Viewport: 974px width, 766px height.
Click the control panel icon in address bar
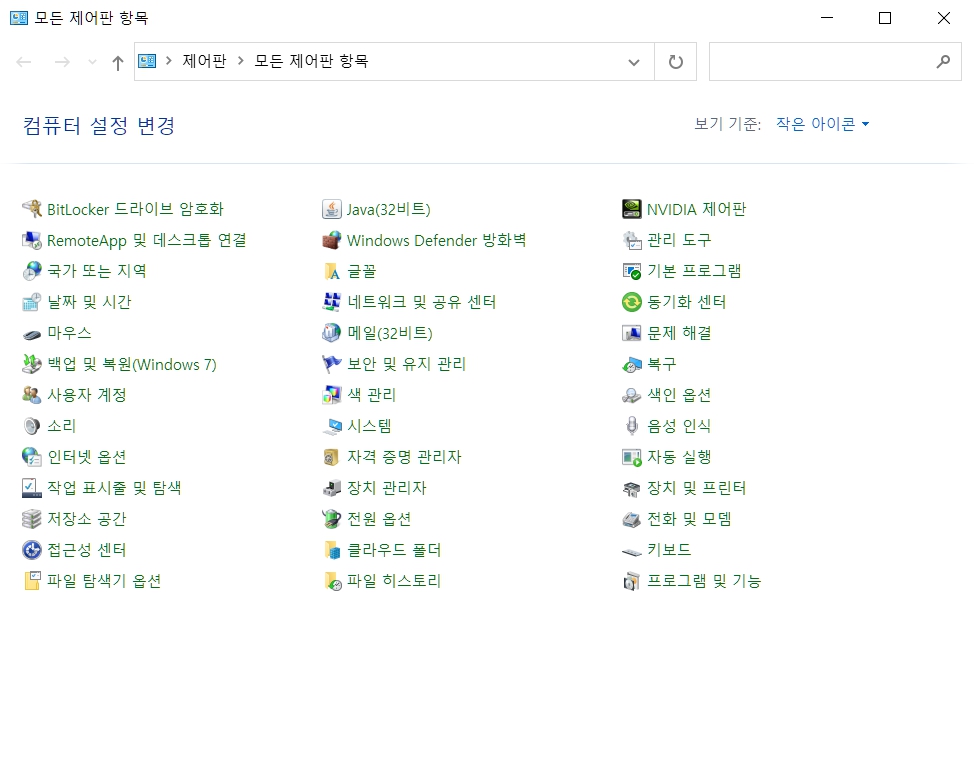pyautogui.click(x=147, y=61)
